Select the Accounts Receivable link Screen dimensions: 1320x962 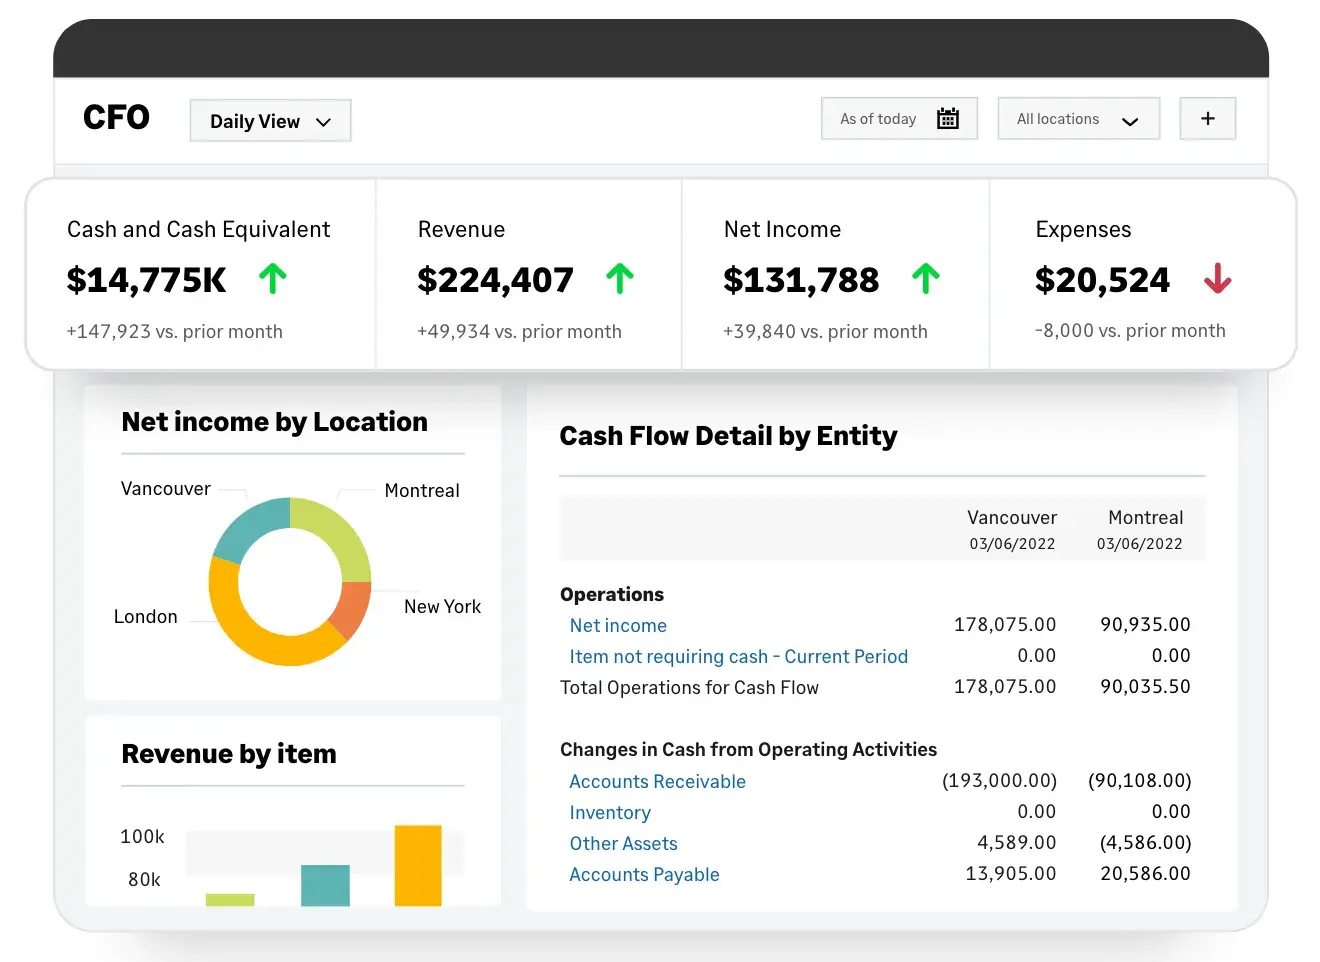pyautogui.click(x=657, y=782)
